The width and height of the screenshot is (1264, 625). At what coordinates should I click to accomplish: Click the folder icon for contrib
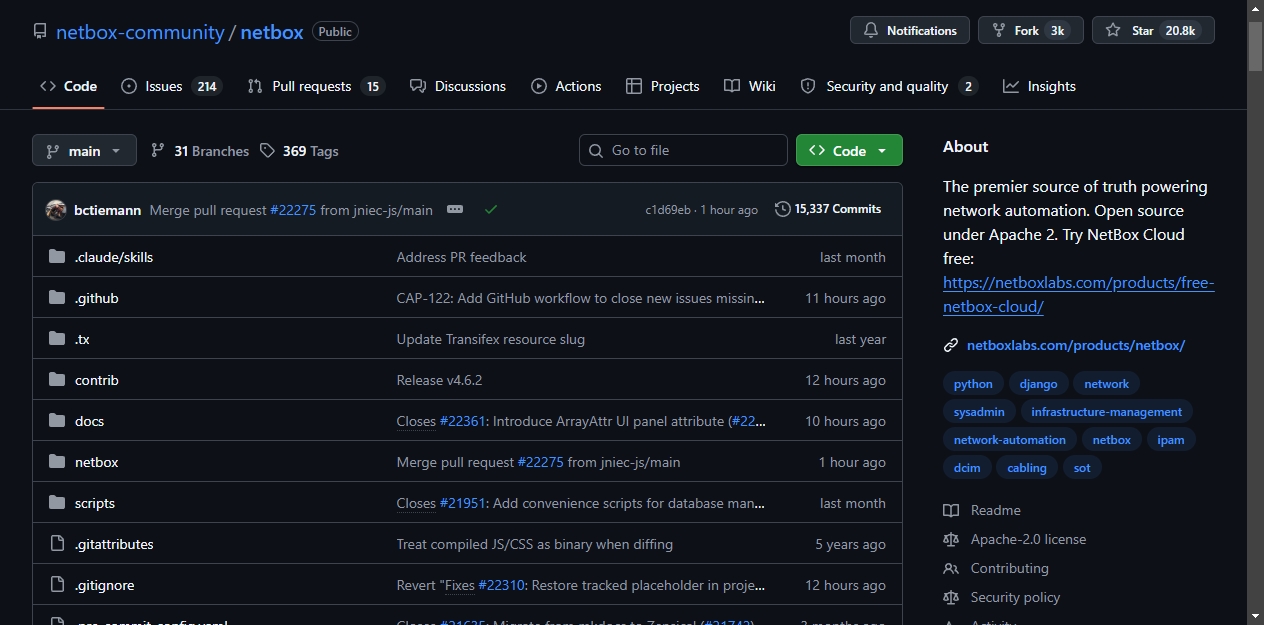pyautogui.click(x=56, y=380)
